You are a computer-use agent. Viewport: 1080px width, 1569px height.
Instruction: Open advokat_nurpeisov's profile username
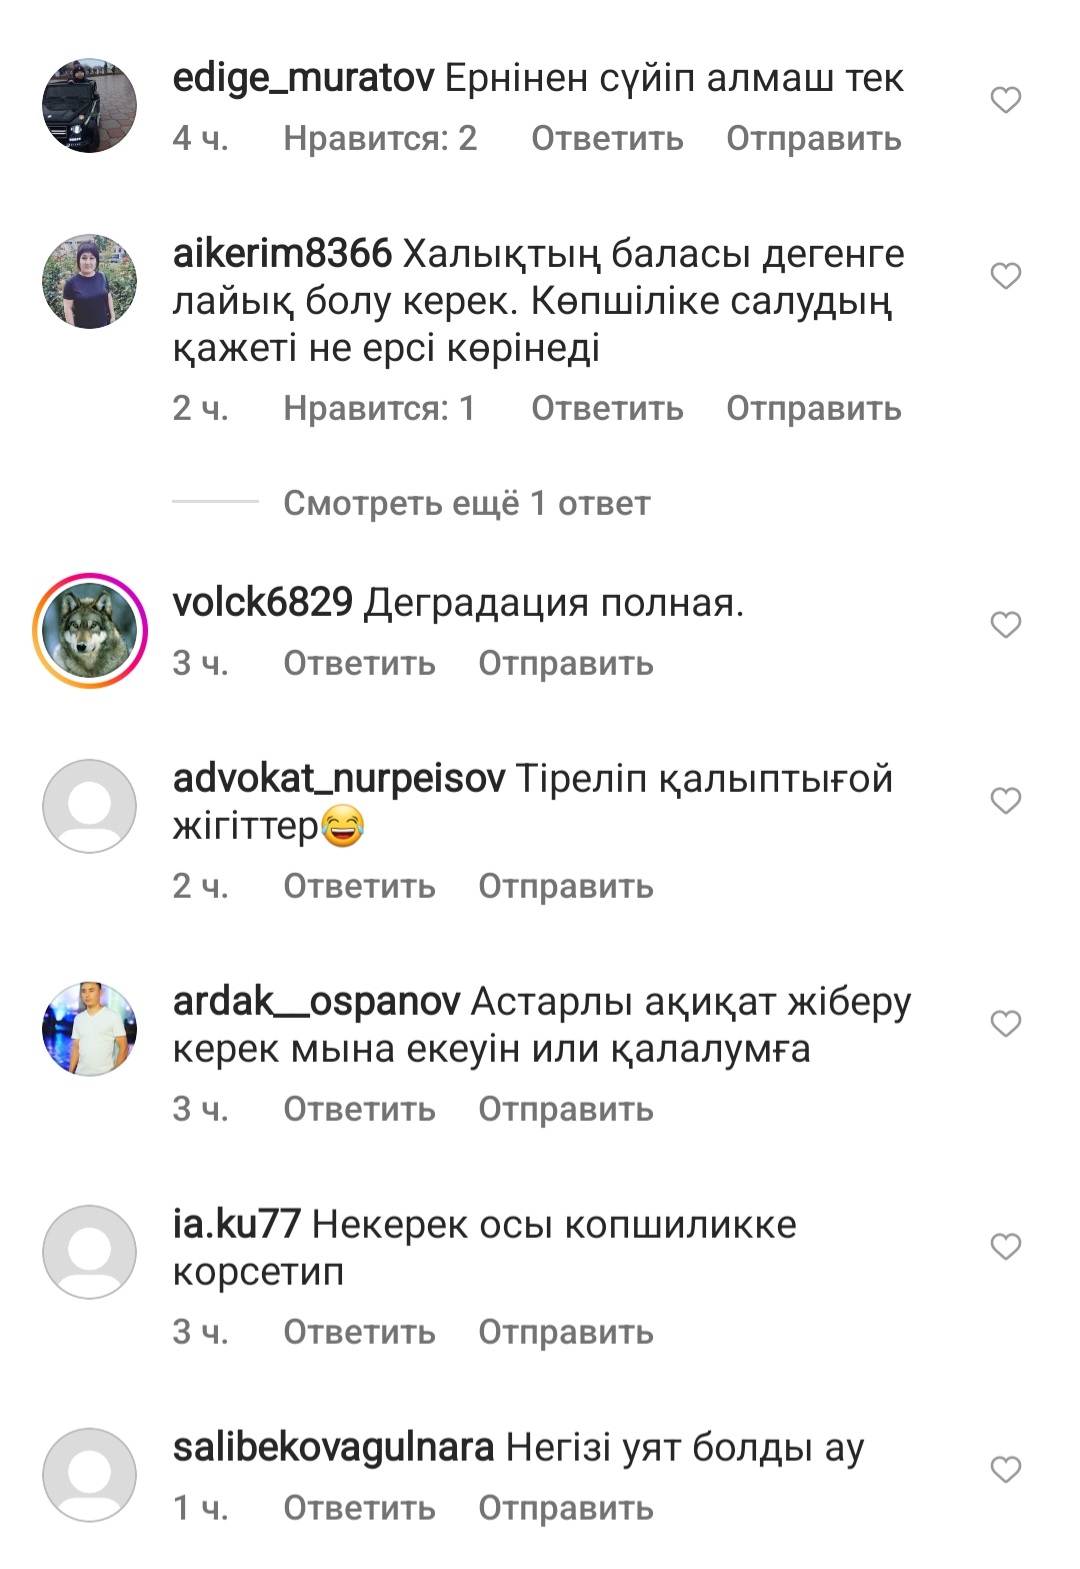pyautogui.click(x=339, y=779)
